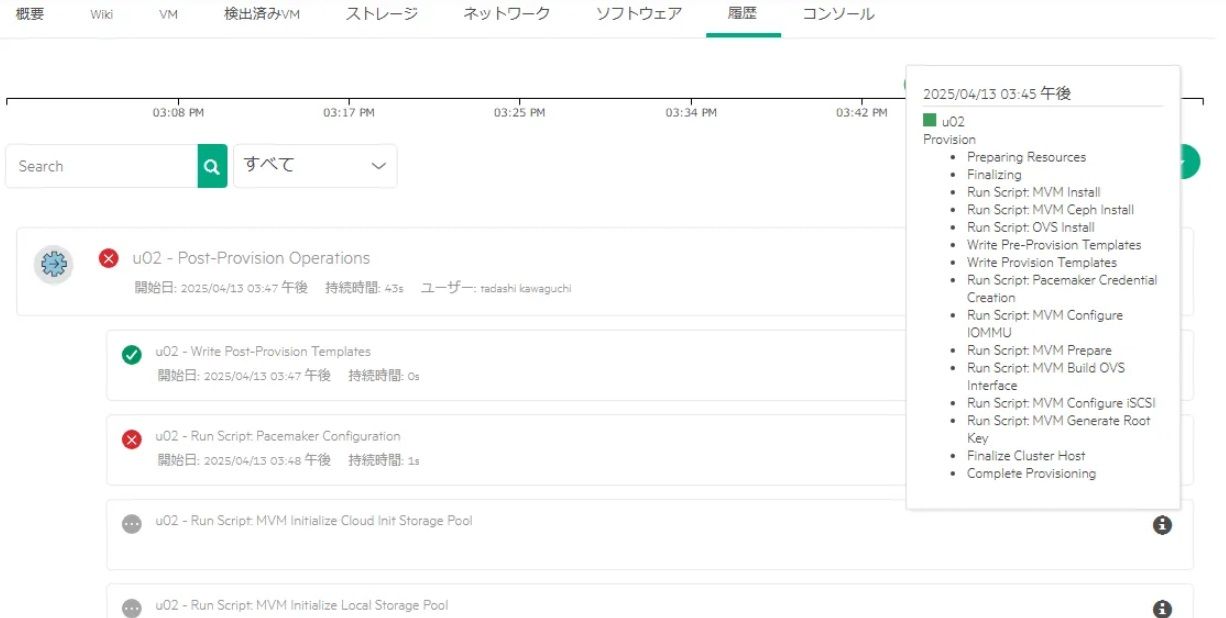Screen dimensions: 1226x618
Task: Click gray pending icon for Local Storage Pool
Action: point(131,608)
